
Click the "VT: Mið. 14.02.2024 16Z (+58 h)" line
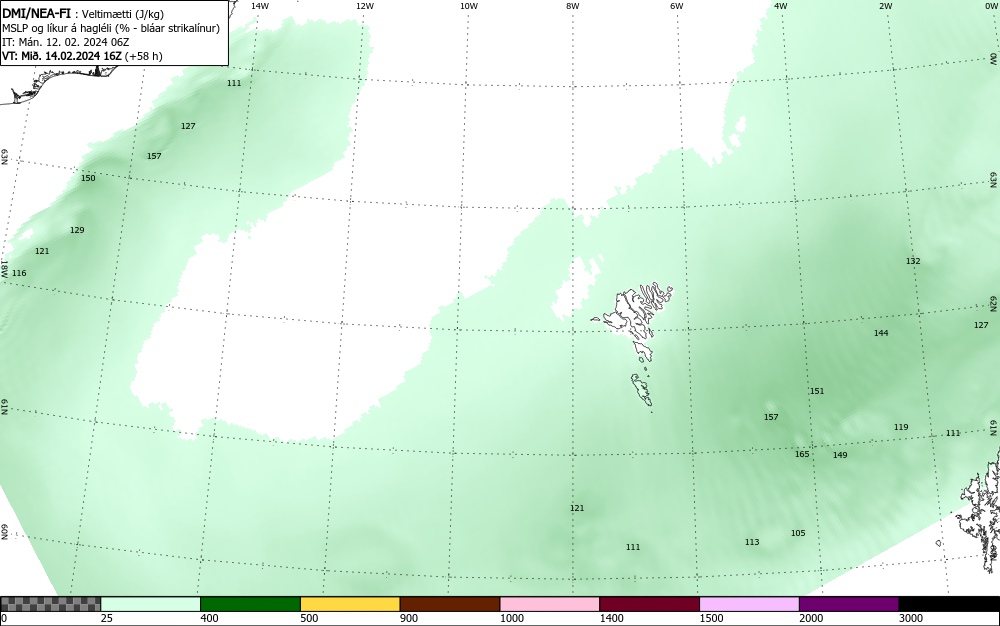tap(82, 56)
